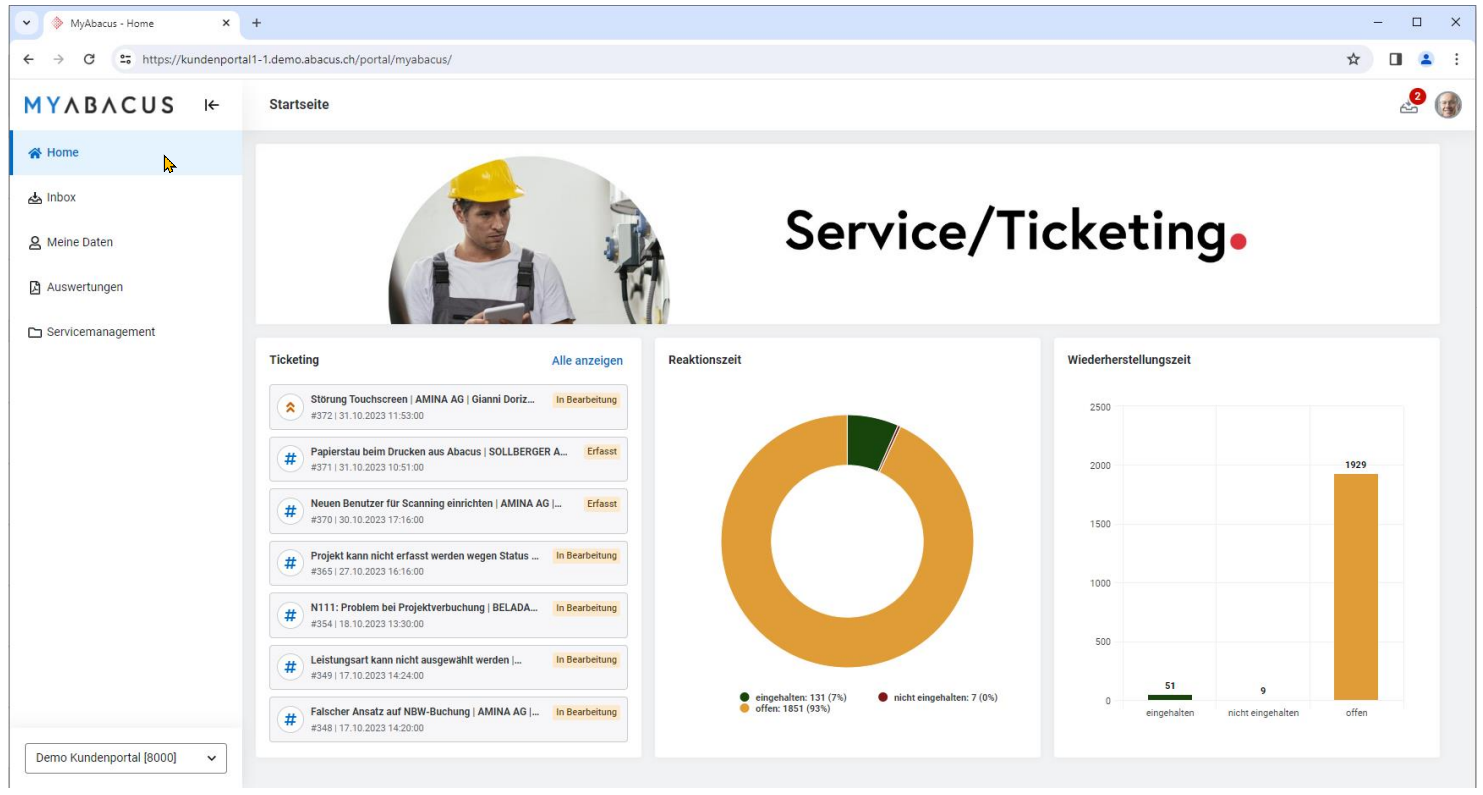Click the 'Alle anzeigen' link in Ticketing
Viewport: 1483px width, 795px height.
587,361
